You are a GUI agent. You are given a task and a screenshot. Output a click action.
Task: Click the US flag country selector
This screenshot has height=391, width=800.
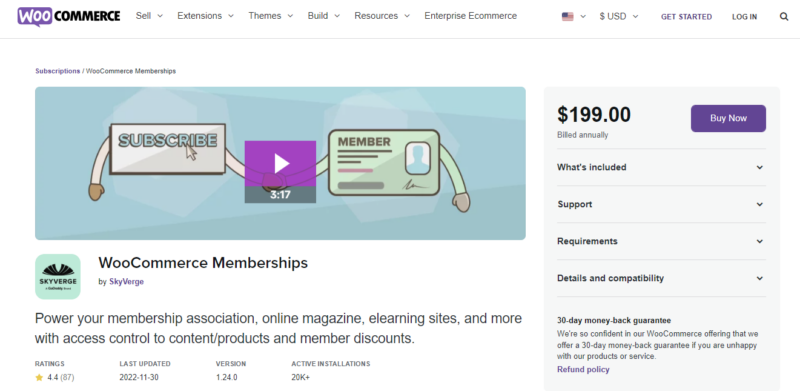(x=573, y=17)
